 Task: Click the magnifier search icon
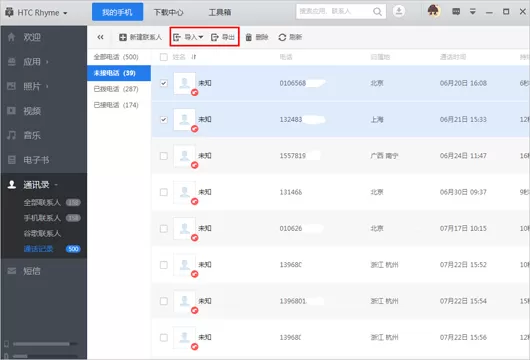click(377, 12)
